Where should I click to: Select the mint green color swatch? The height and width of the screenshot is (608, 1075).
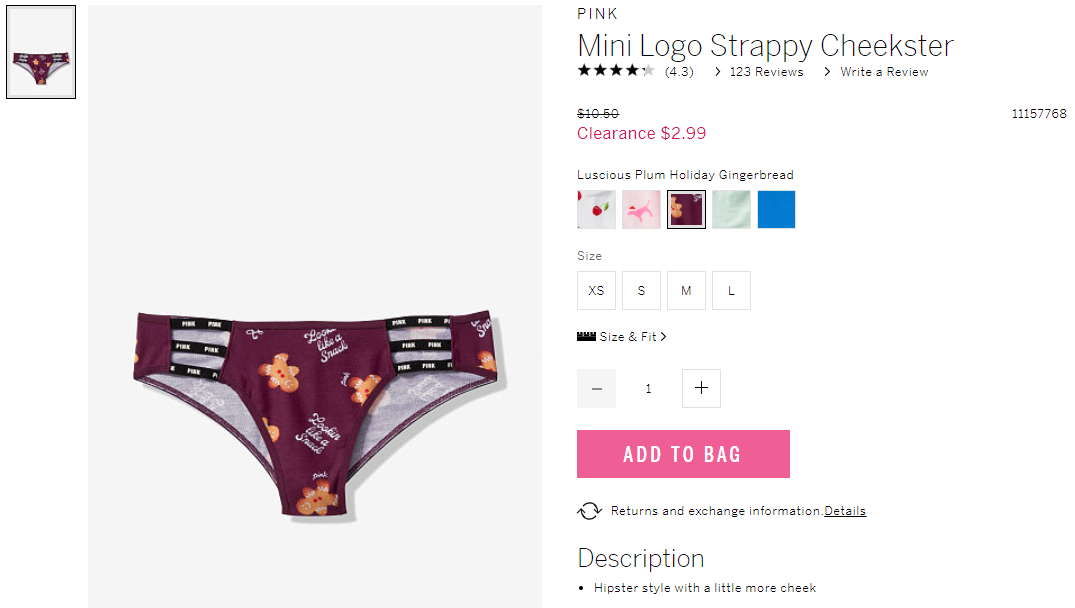[x=731, y=209]
